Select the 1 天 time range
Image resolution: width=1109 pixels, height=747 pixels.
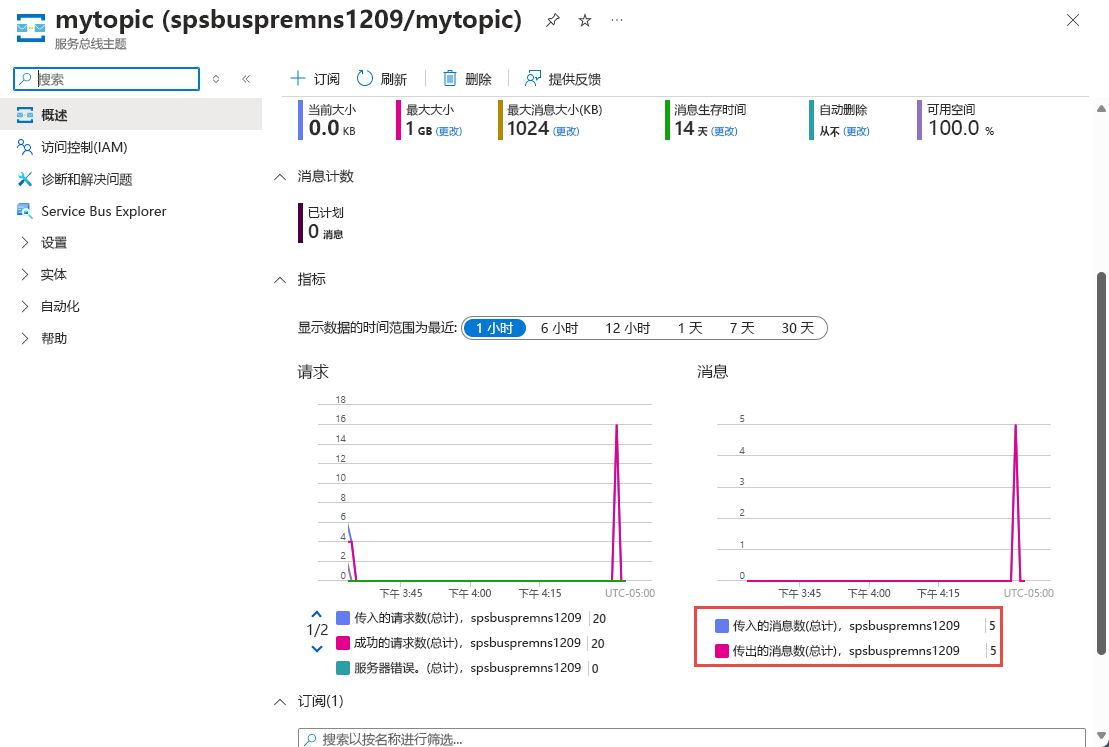coord(690,328)
